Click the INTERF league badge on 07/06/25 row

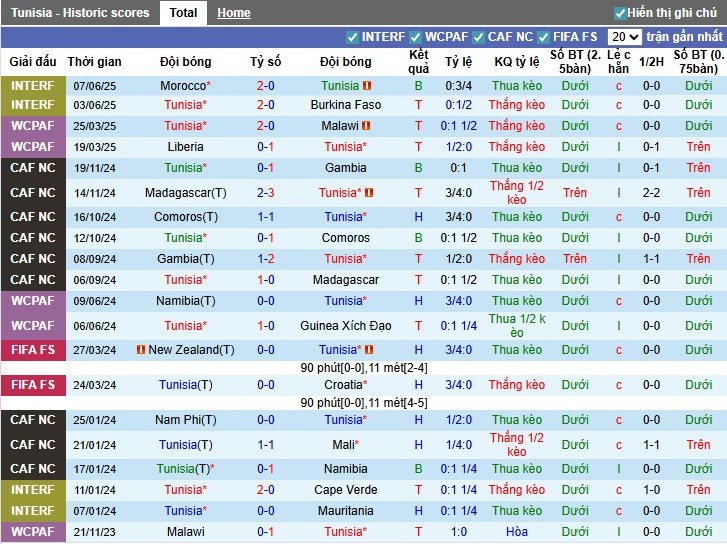(33, 86)
